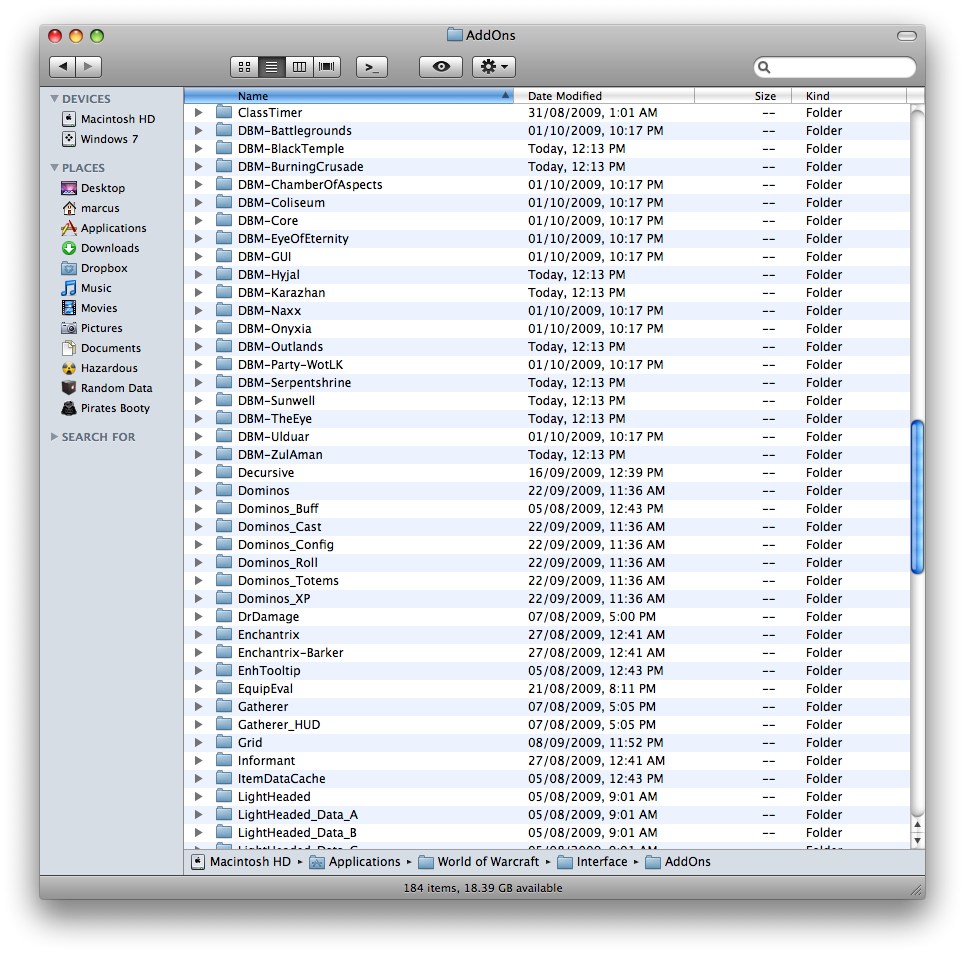Image resolution: width=965 pixels, height=954 pixels.
Task: Collapse the PLACES section
Action: click(54, 167)
